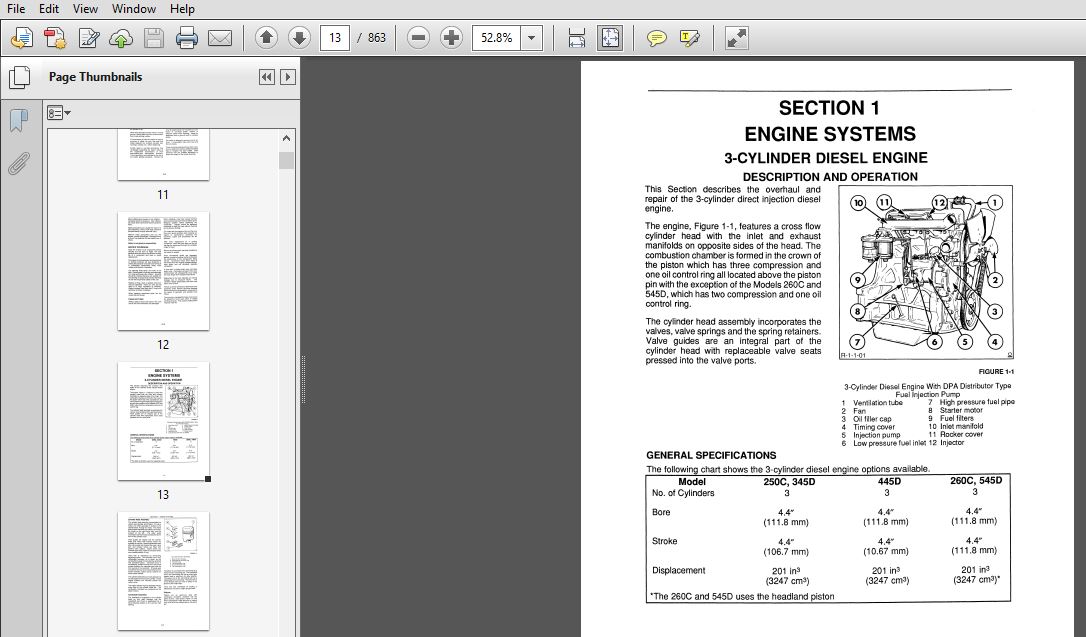Click the 'Starter motor' legend entry
The image size is (1086, 637).
click(x=962, y=411)
